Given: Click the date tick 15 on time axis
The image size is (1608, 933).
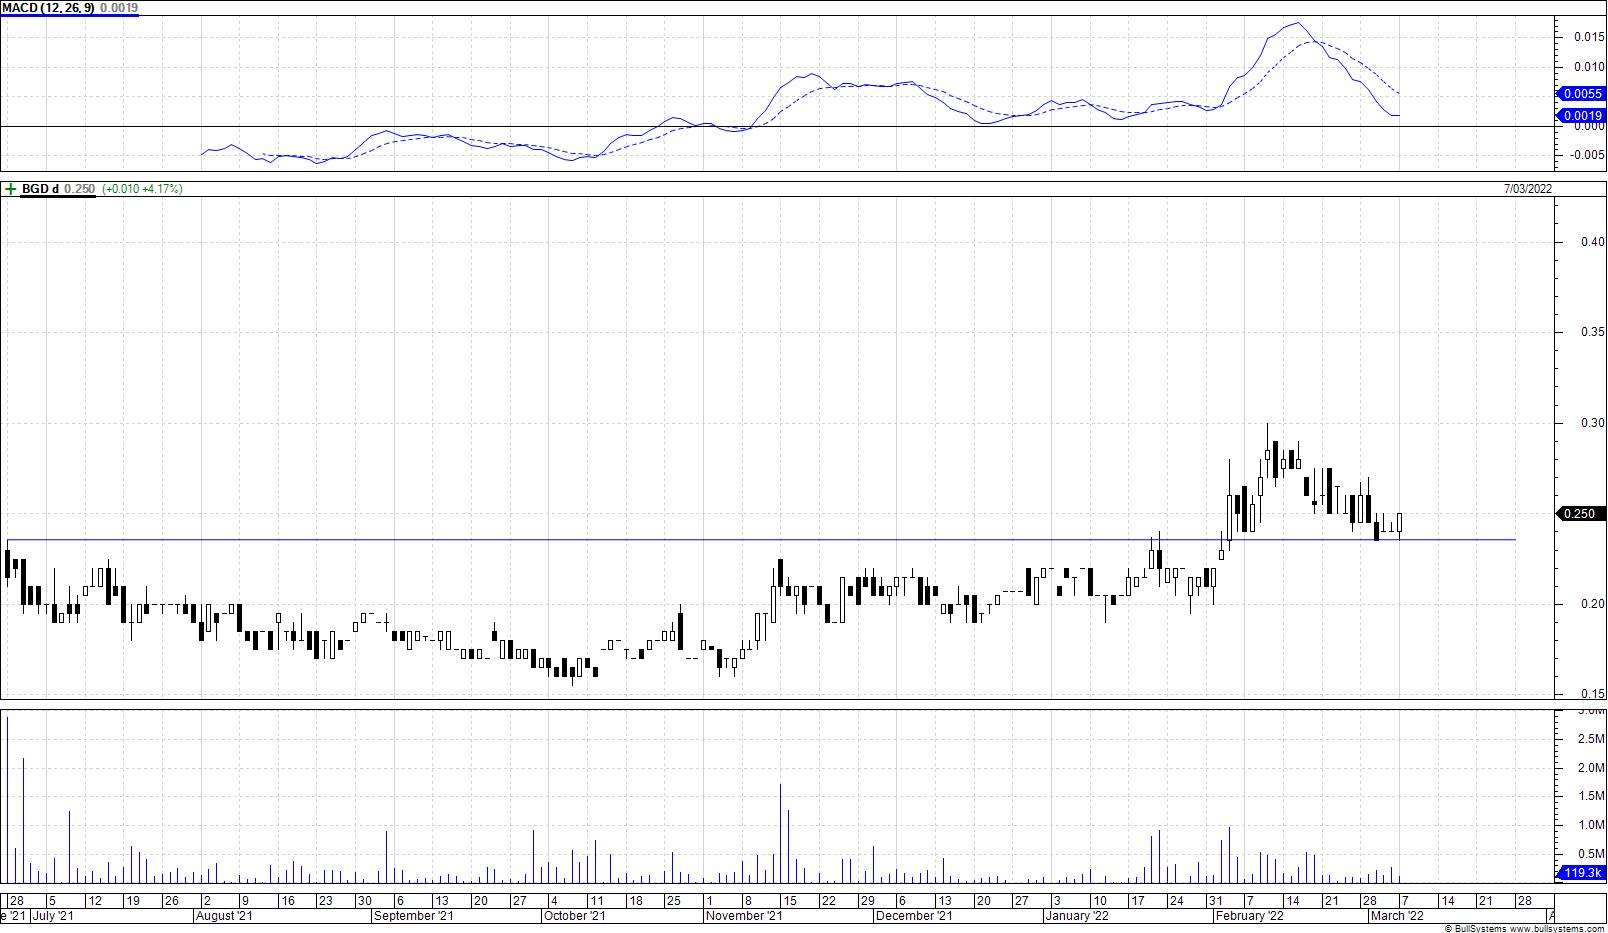Looking at the screenshot, I should [x=790, y=901].
